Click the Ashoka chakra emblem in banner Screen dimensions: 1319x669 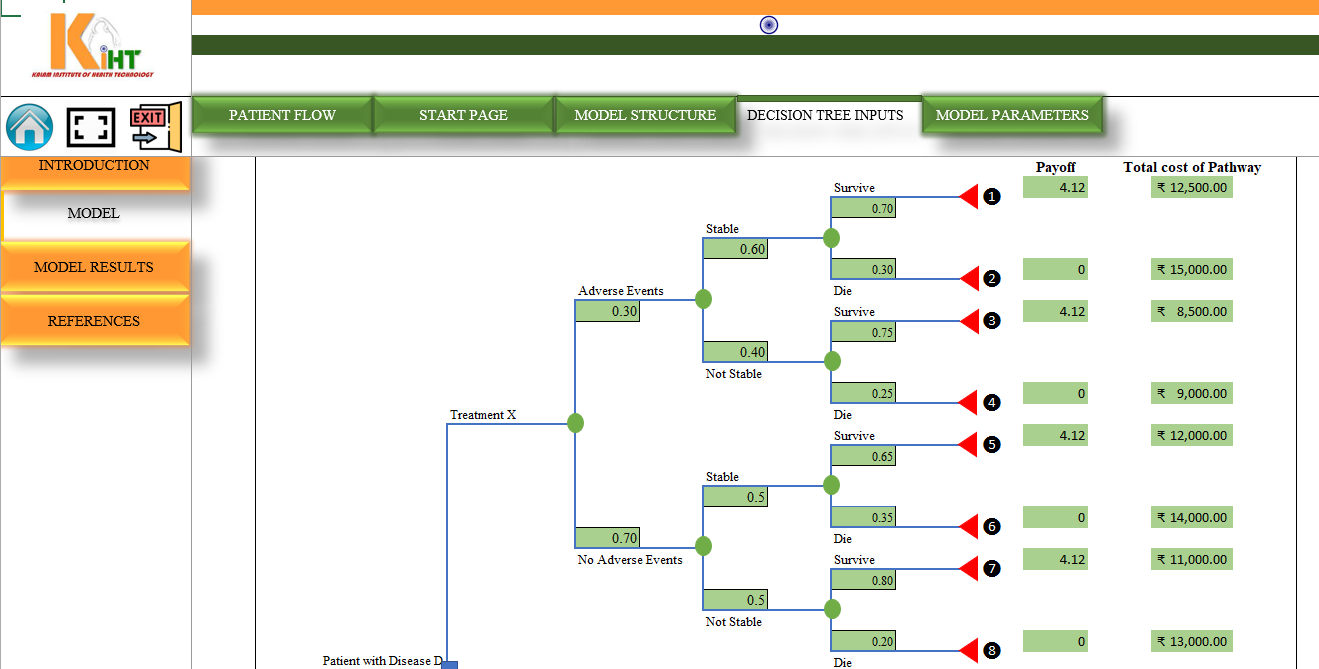click(768, 25)
